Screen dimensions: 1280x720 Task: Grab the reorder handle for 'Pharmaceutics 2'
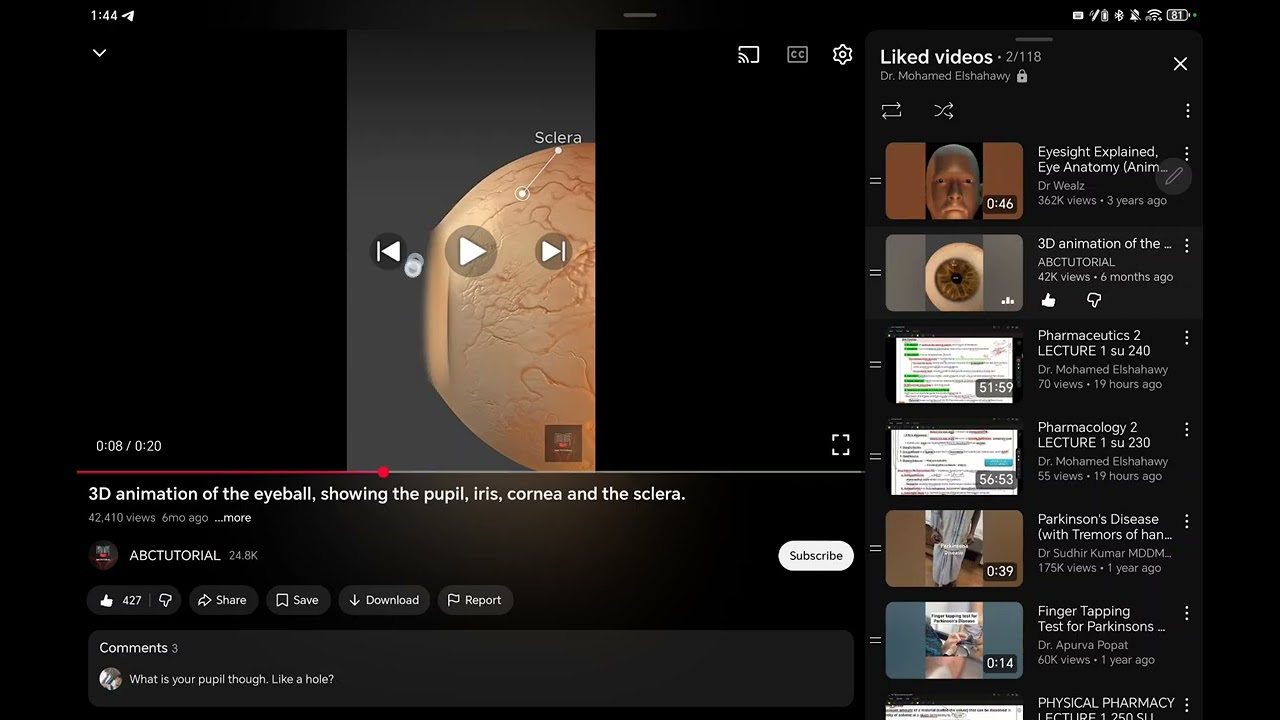[x=875, y=365]
